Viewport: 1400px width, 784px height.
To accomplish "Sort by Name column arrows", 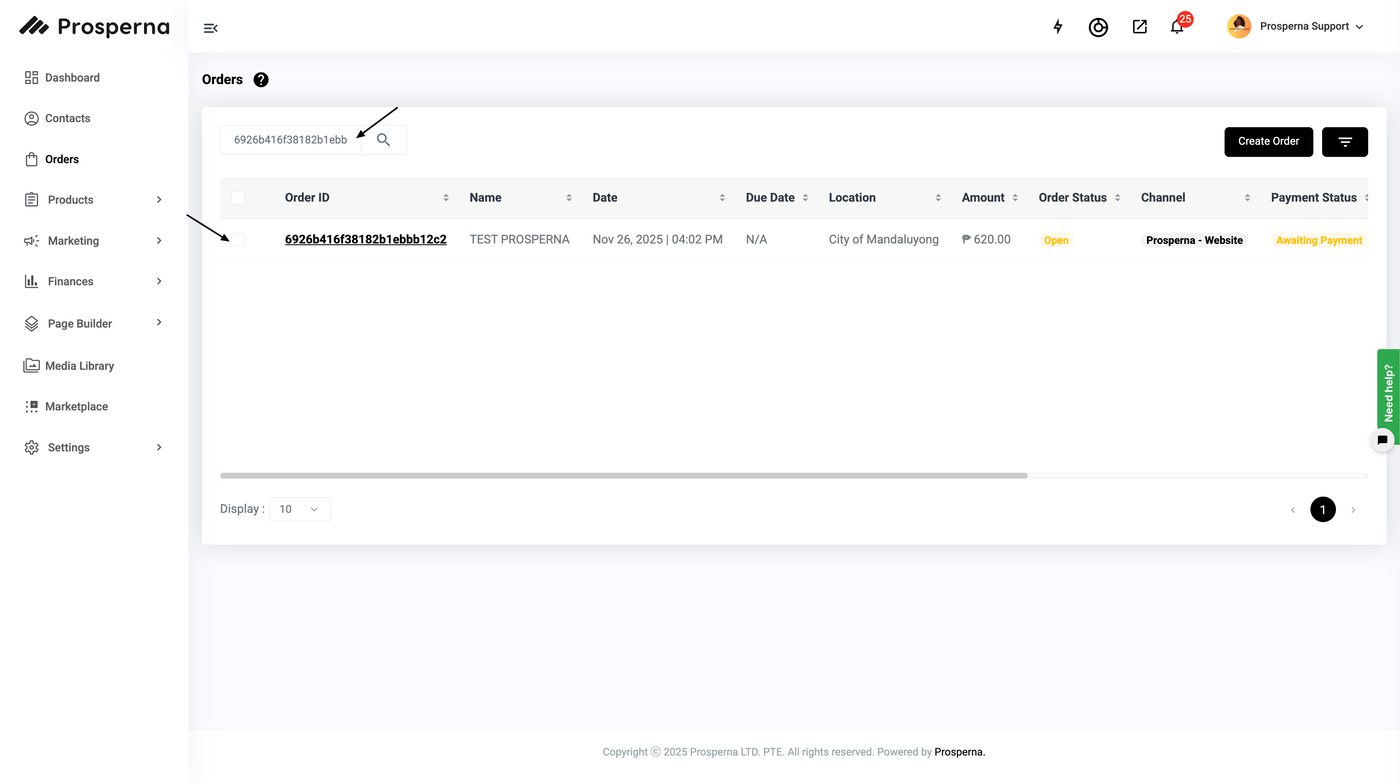I will coord(569,198).
